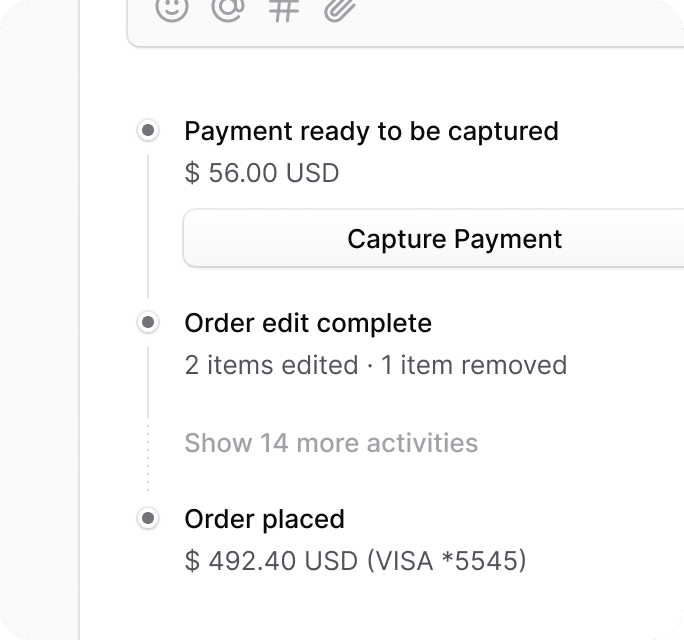Viewport: 684px width, 640px height.
Task: Open the emoji picker smiley icon
Action: (x=172, y=7)
